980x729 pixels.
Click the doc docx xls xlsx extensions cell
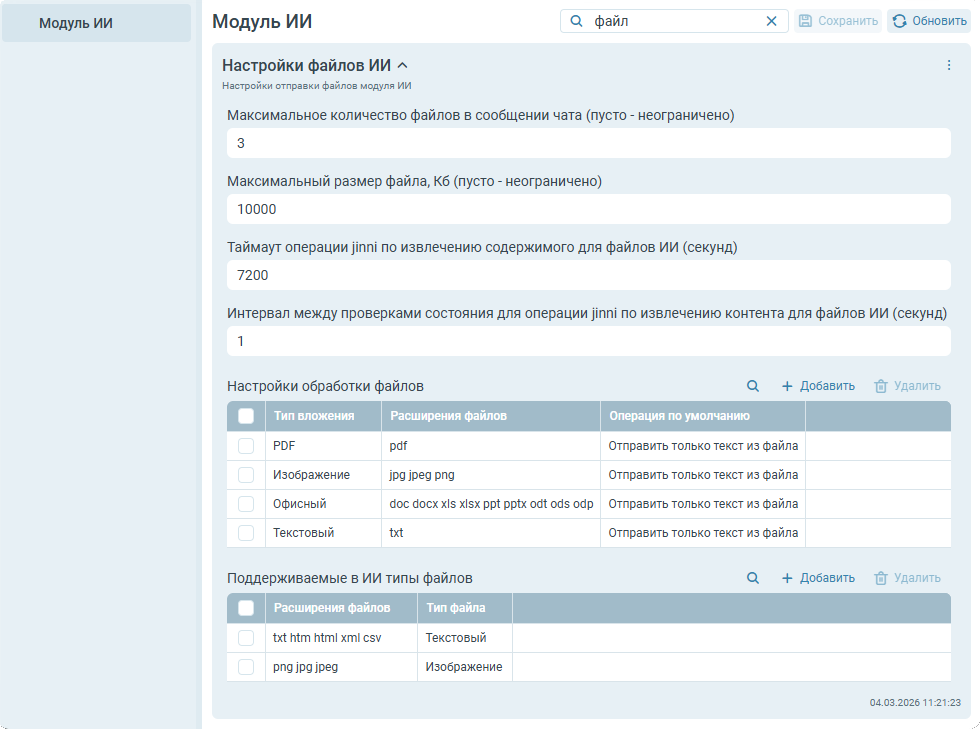[491, 504]
